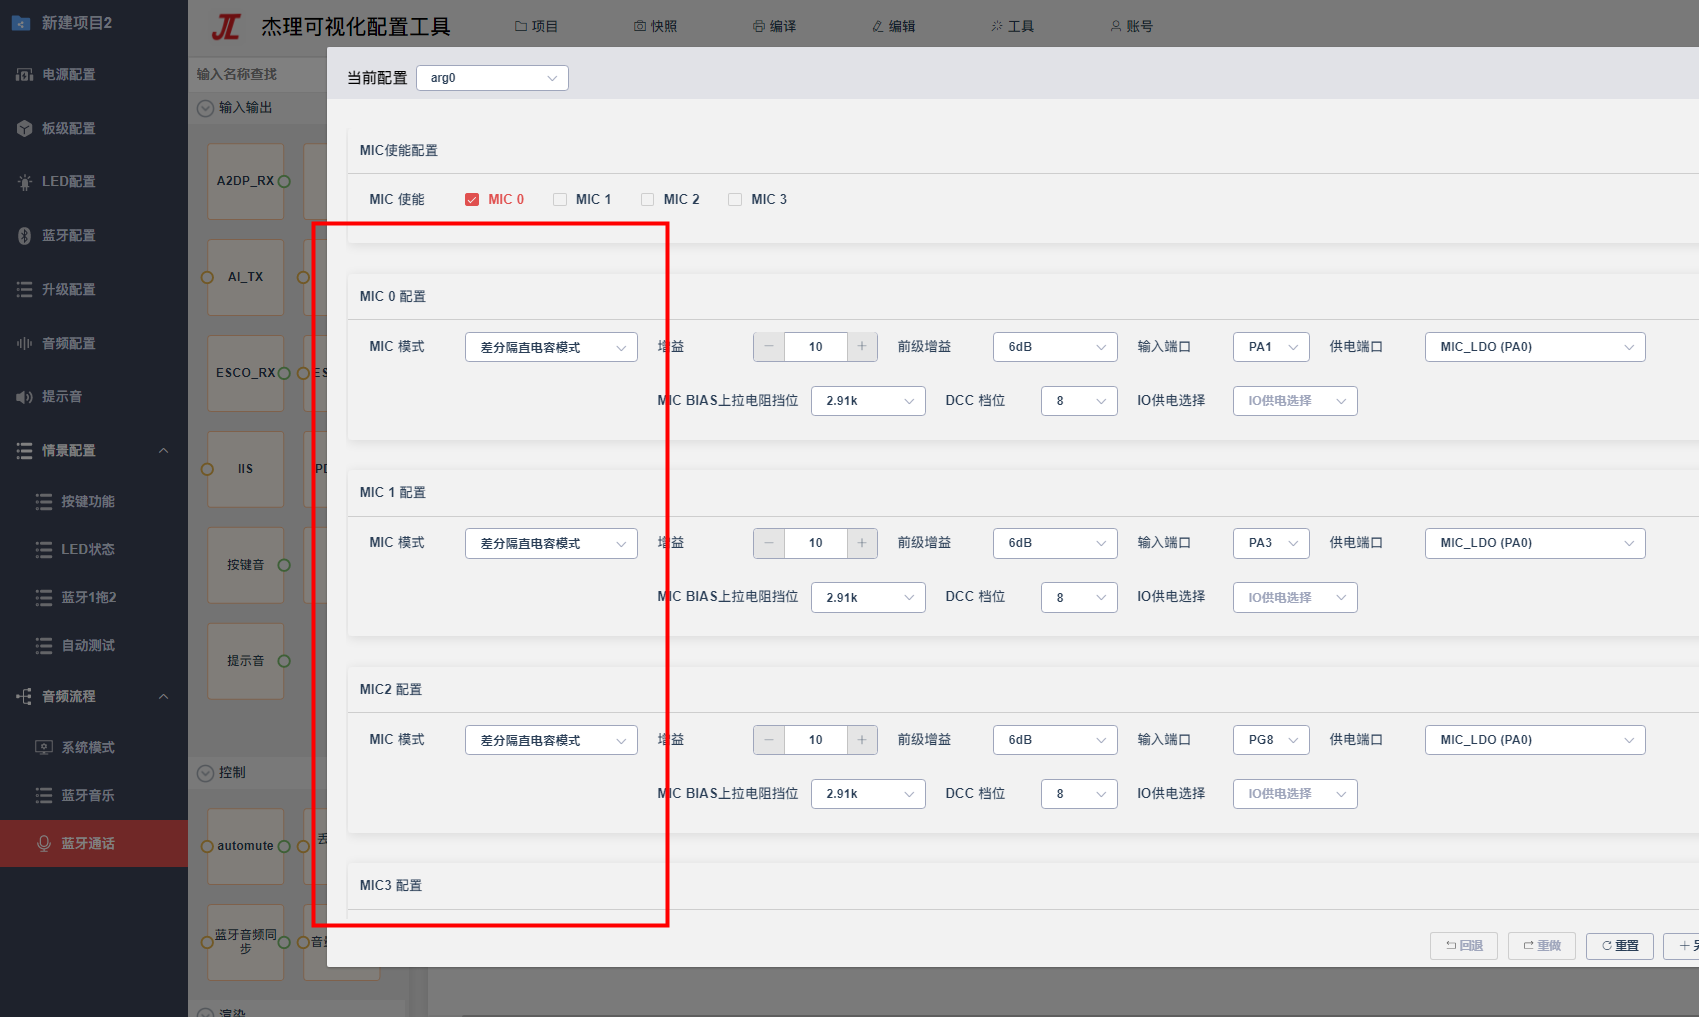This screenshot has height=1017, width=1699.
Task: Collapse the 情景配置 section
Action: tap(164, 451)
